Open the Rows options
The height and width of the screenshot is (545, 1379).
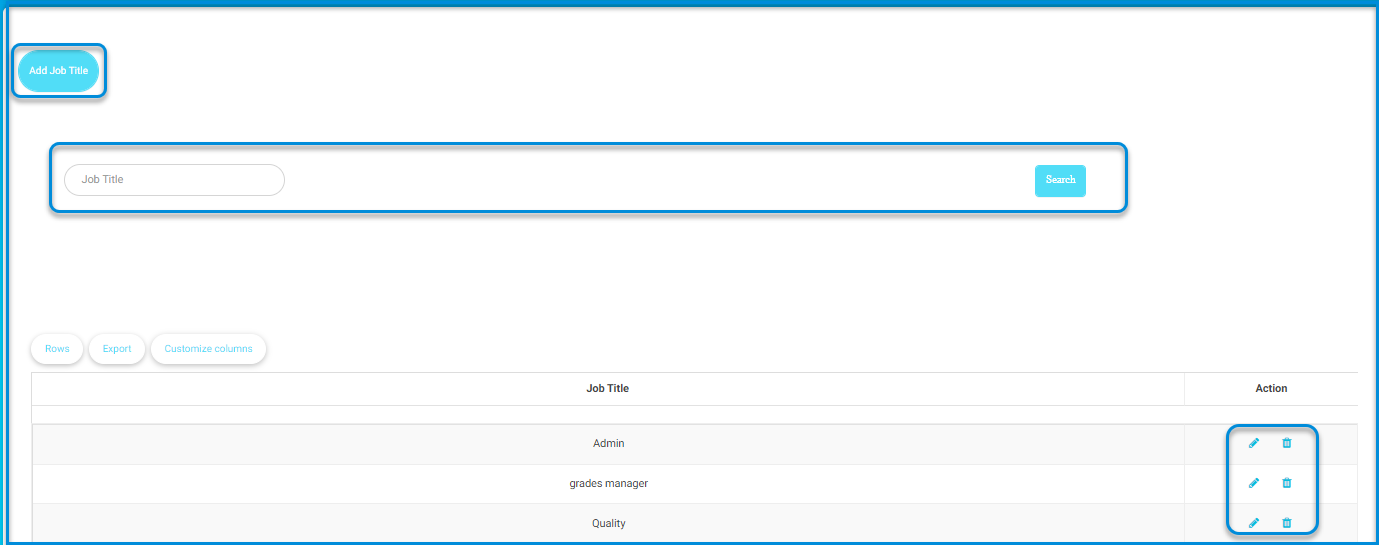tap(57, 349)
